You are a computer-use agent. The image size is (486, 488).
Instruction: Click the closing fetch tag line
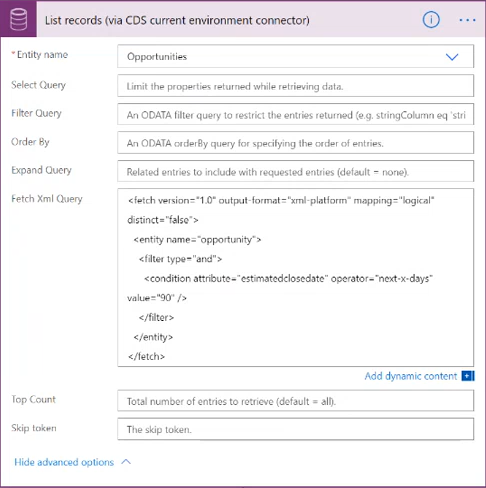point(146,356)
